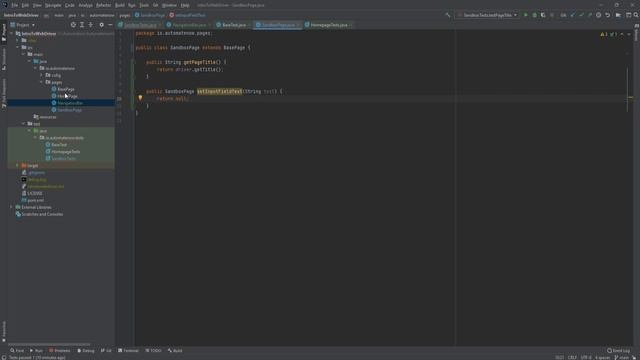This screenshot has width=640, height=360.
Task: Click the Event Log status bar button
Action: pos(618,351)
